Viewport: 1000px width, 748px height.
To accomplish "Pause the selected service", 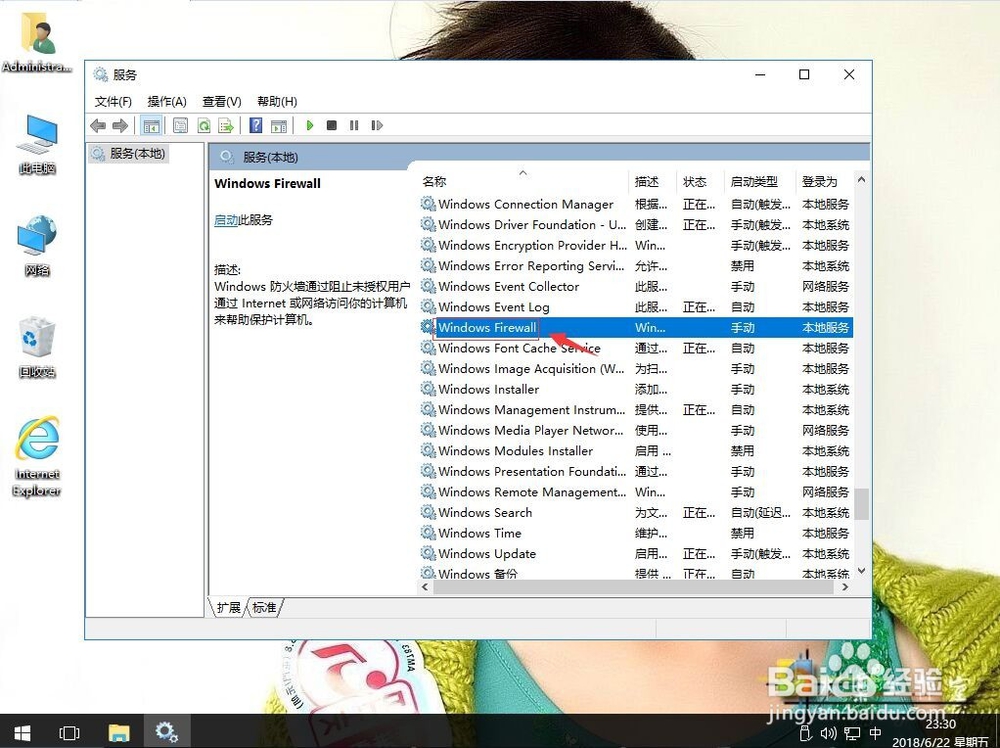I will (x=355, y=125).
